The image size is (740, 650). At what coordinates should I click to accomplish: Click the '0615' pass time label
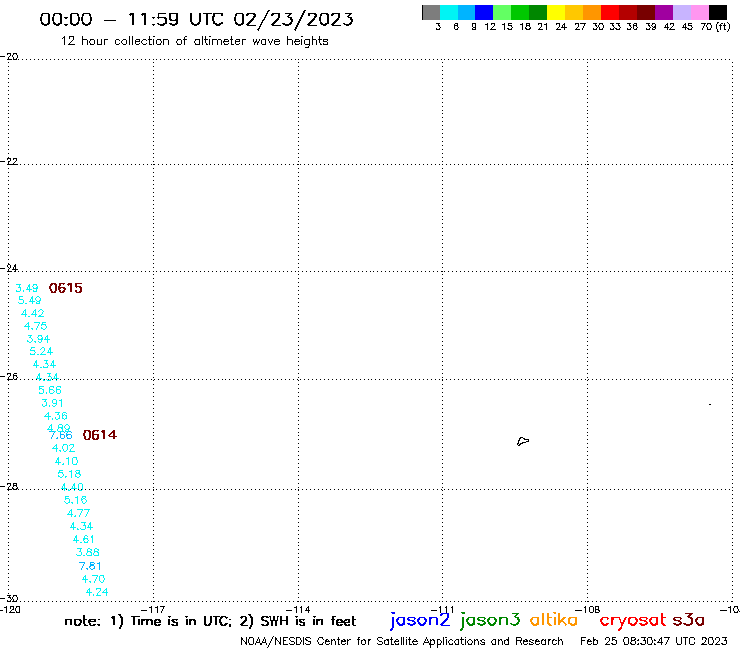pos(66,288)
